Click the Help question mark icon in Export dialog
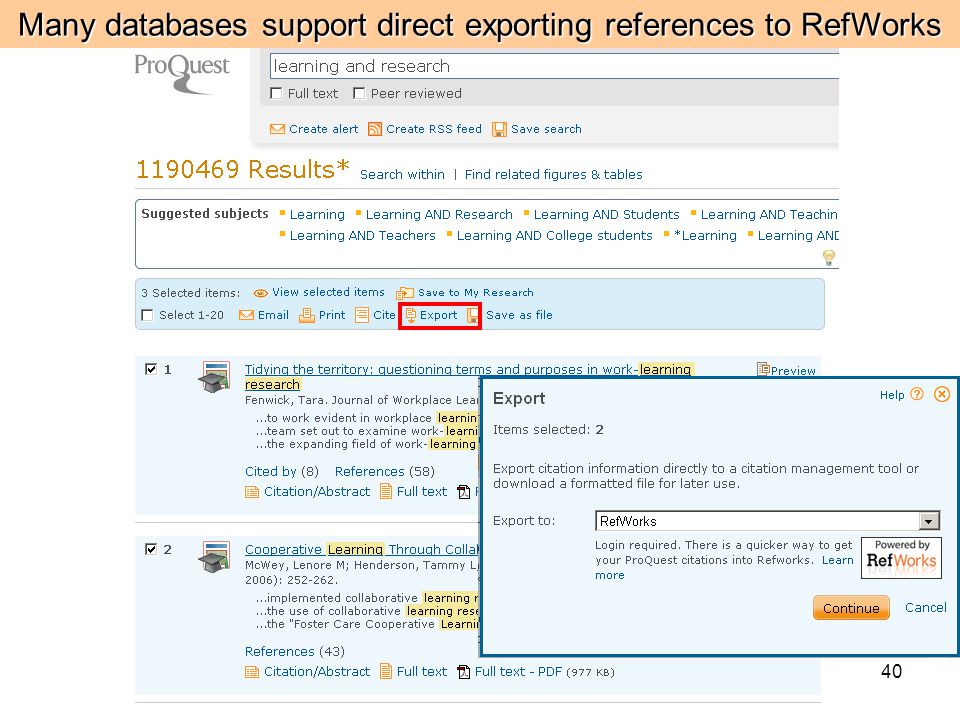960x720 pixels. click(x=917, y=394)
